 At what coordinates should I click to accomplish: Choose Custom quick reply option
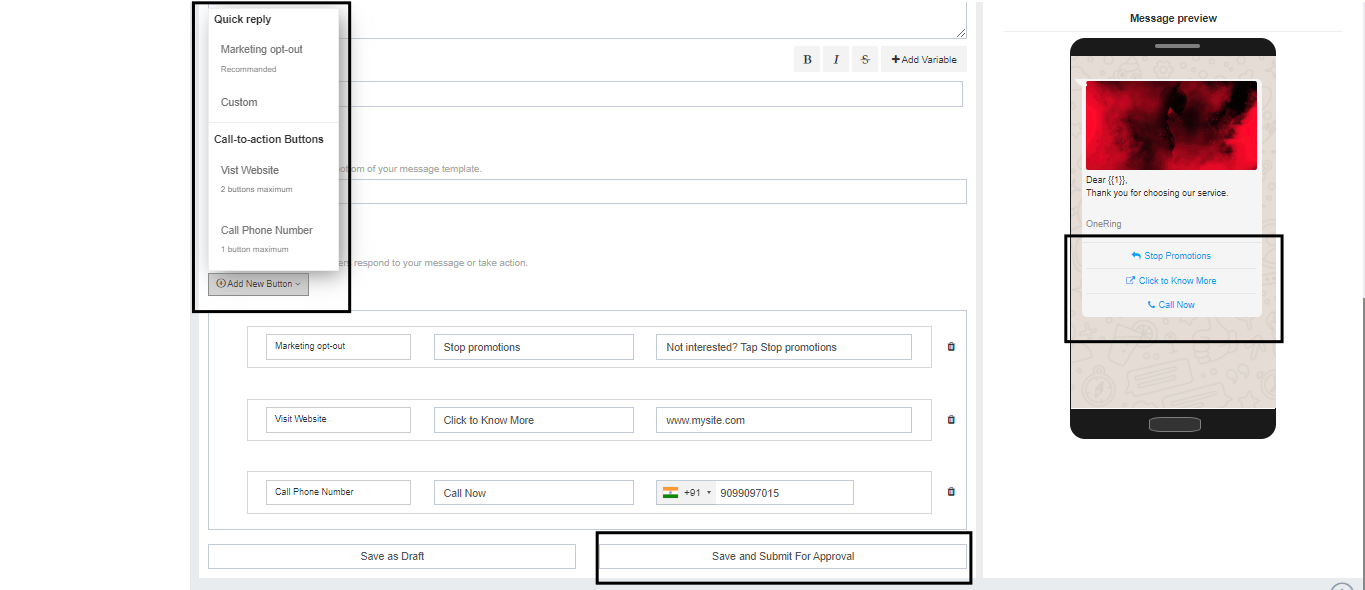click(240, 102)
